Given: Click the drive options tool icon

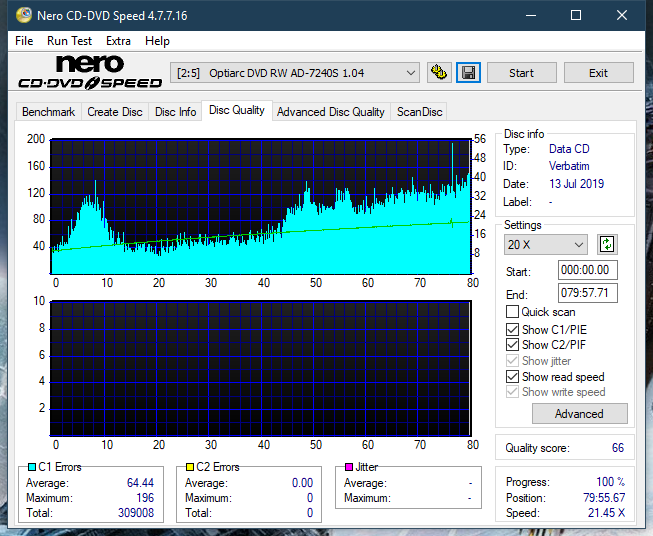Looking at the screenshot, I should 439,73.
